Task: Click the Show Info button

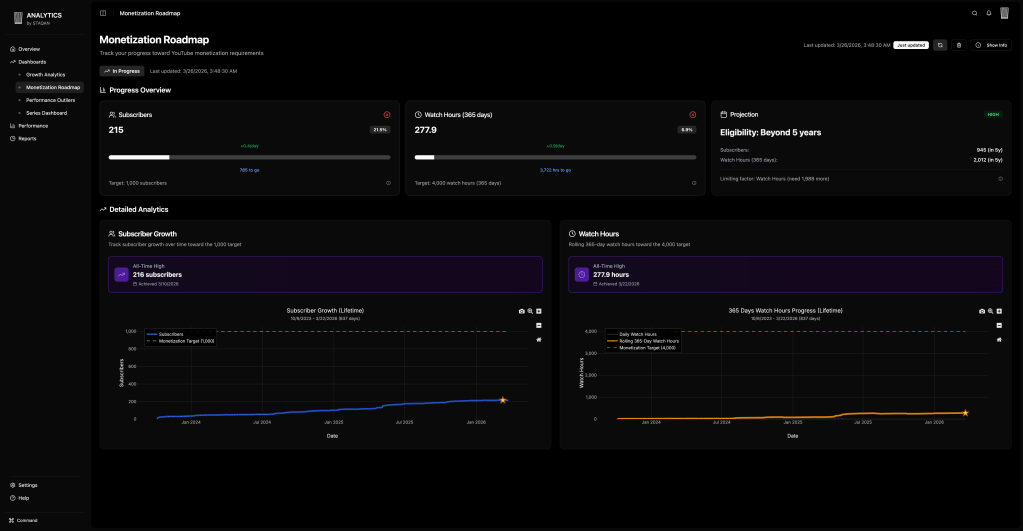Action: [x=991, y=45]
